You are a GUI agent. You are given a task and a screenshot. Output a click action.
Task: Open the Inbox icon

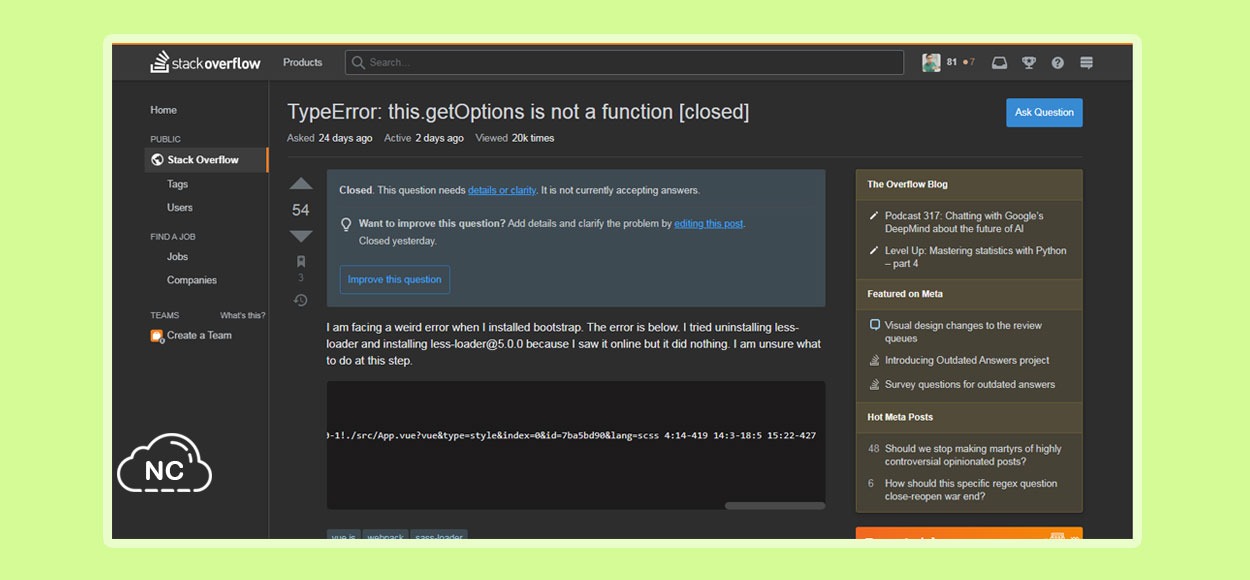(x=999, y=62)
